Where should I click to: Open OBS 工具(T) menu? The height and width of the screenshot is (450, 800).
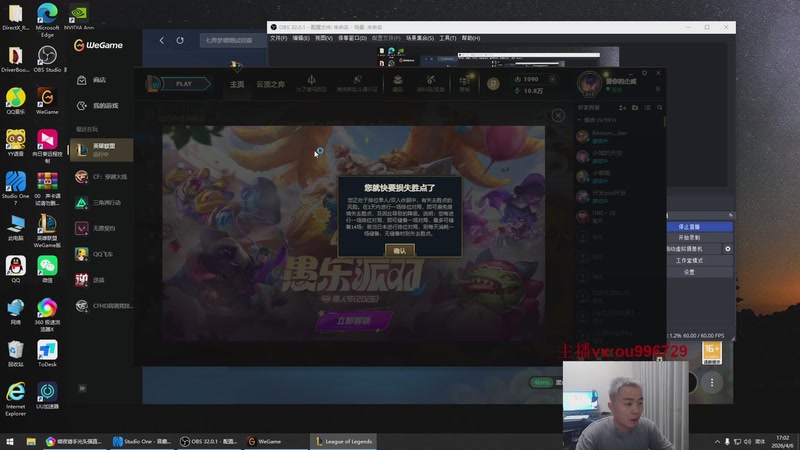pyautogui.click(x=448, y=38)
